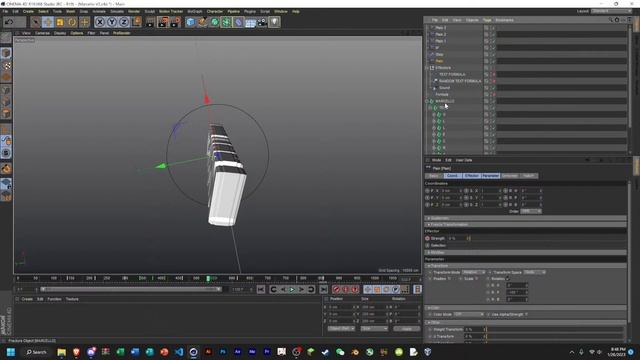Play the animation forwards
Image resolution: width=640 pixels, height=360 pixels.
tap(292, 289)
